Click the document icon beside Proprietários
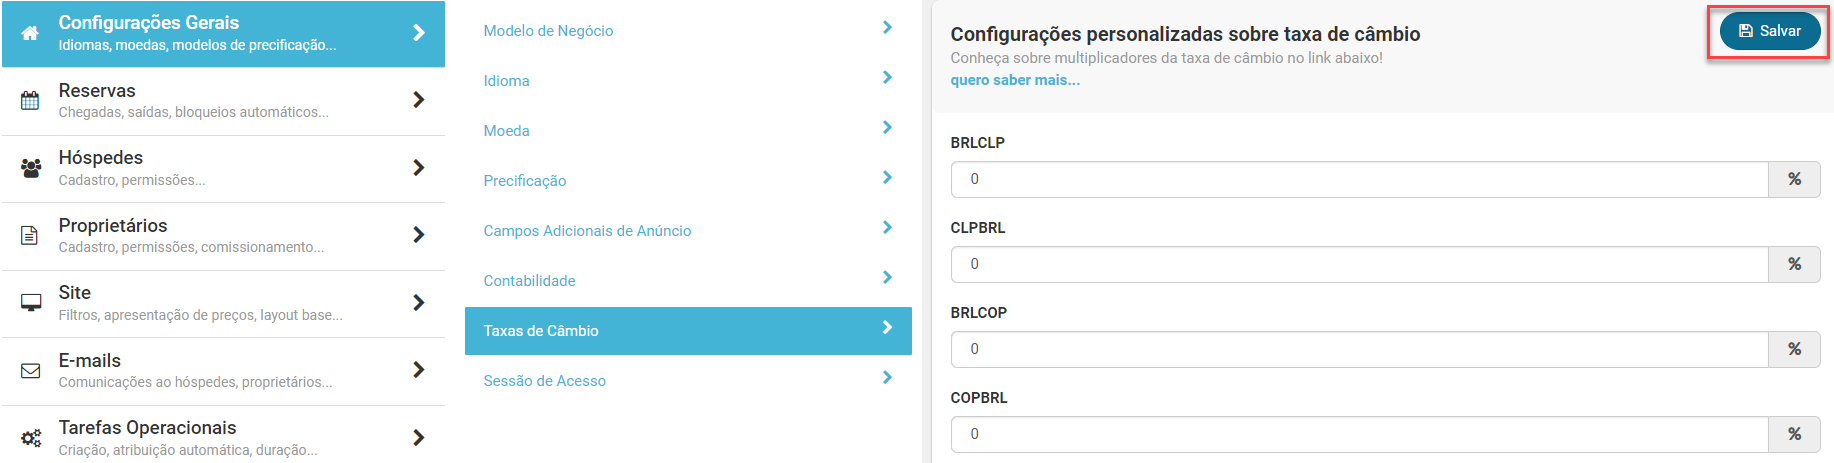The width and height of the screenshot is (1834, 463). point(30,235)
